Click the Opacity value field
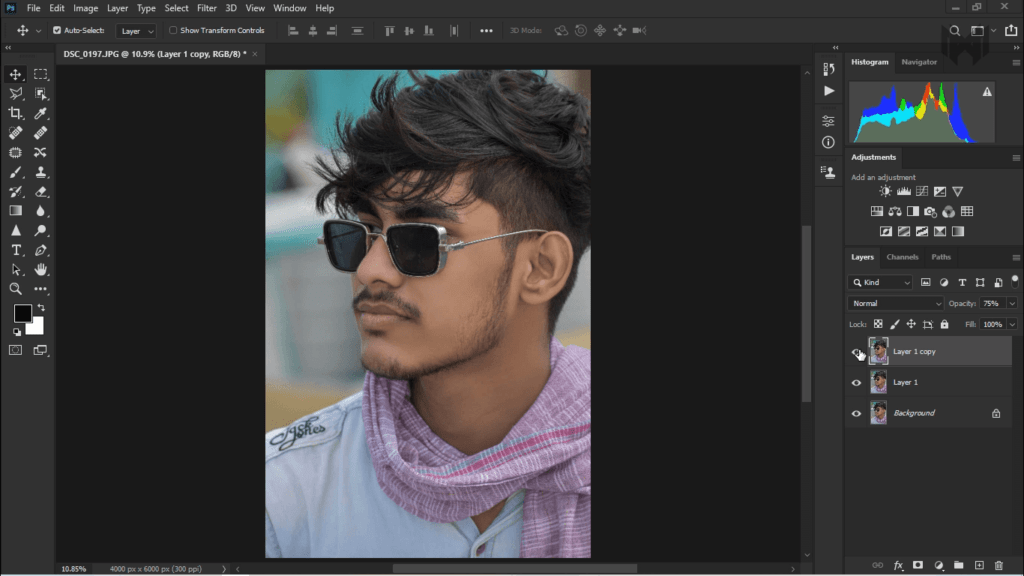 pos(992,304)
